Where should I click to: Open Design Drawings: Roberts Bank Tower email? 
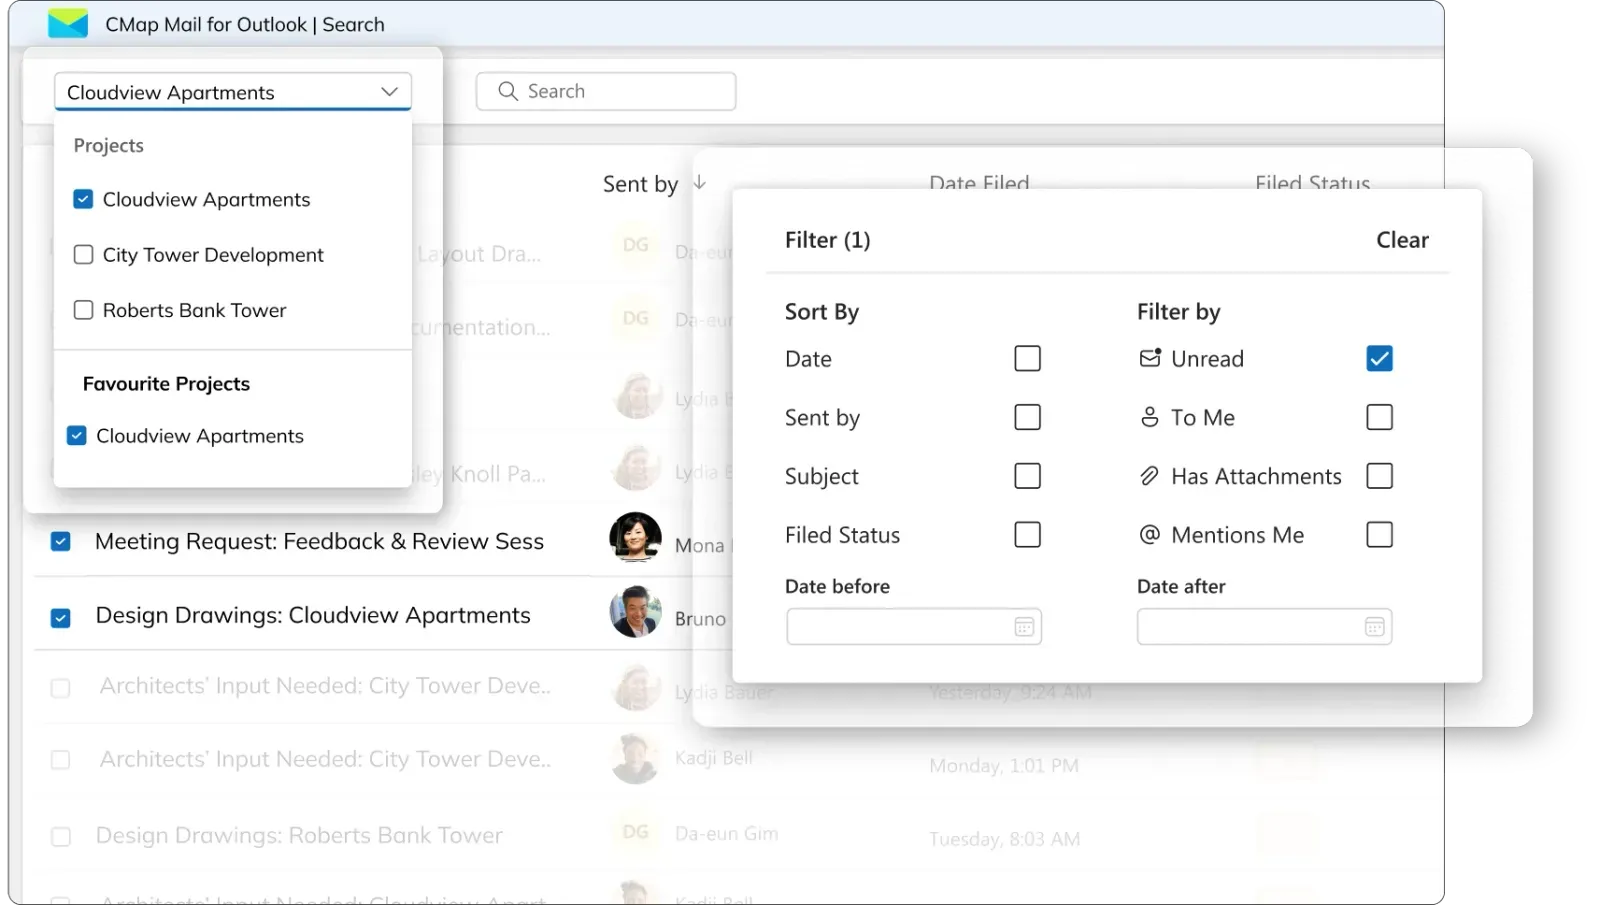[x=299, y=835]
